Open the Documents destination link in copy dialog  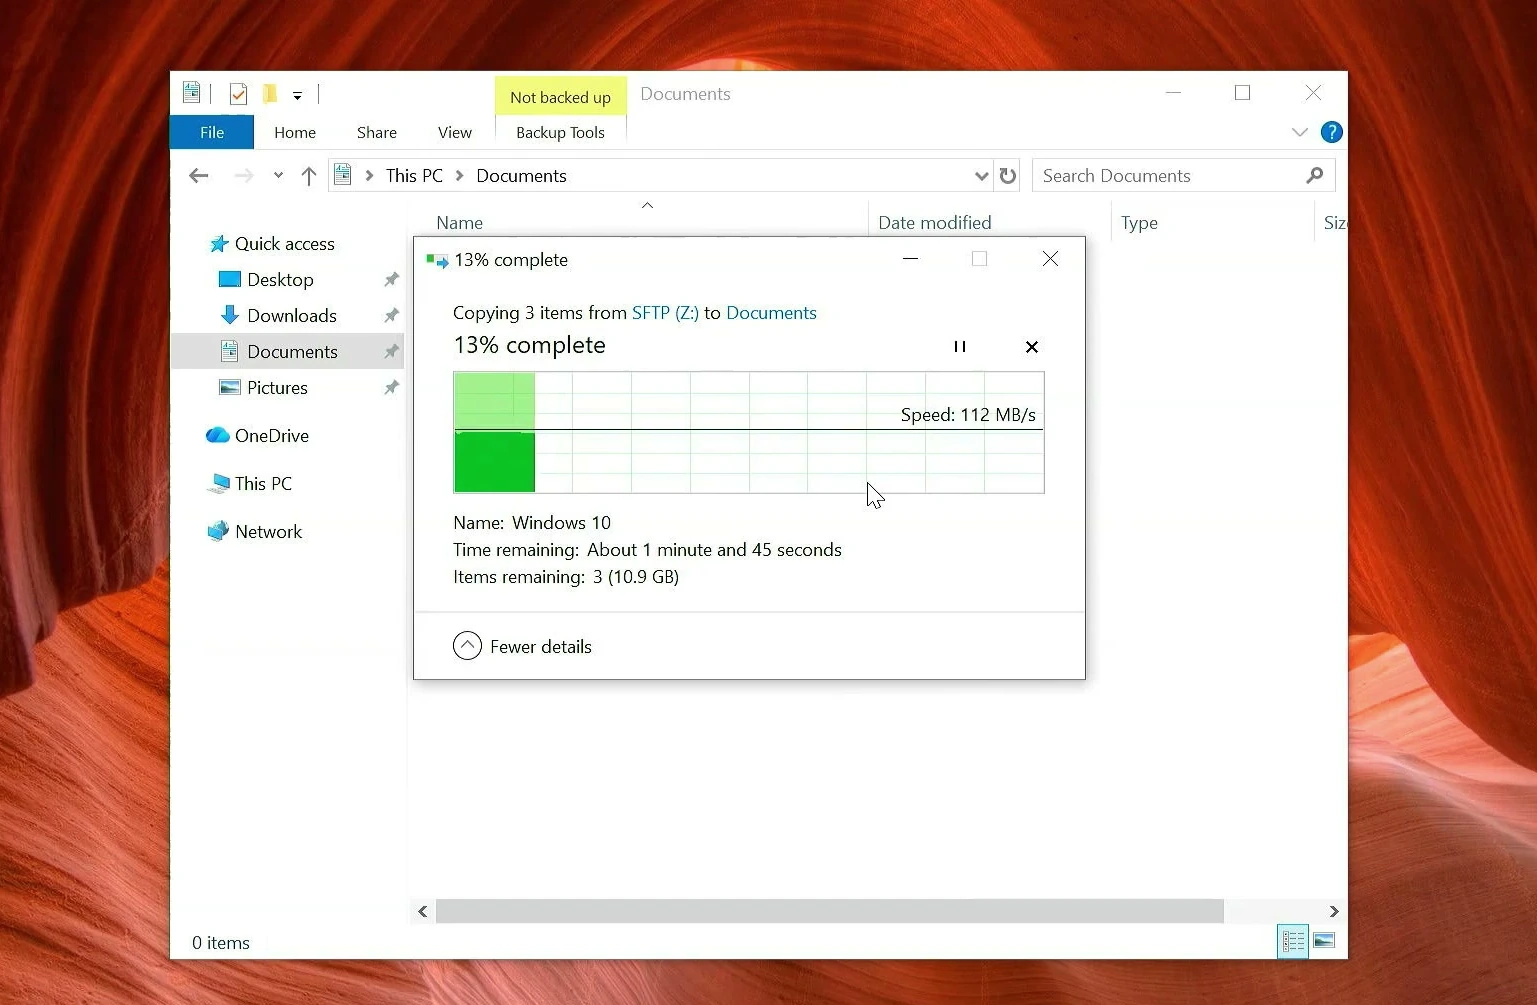click(x=771, y=313)
